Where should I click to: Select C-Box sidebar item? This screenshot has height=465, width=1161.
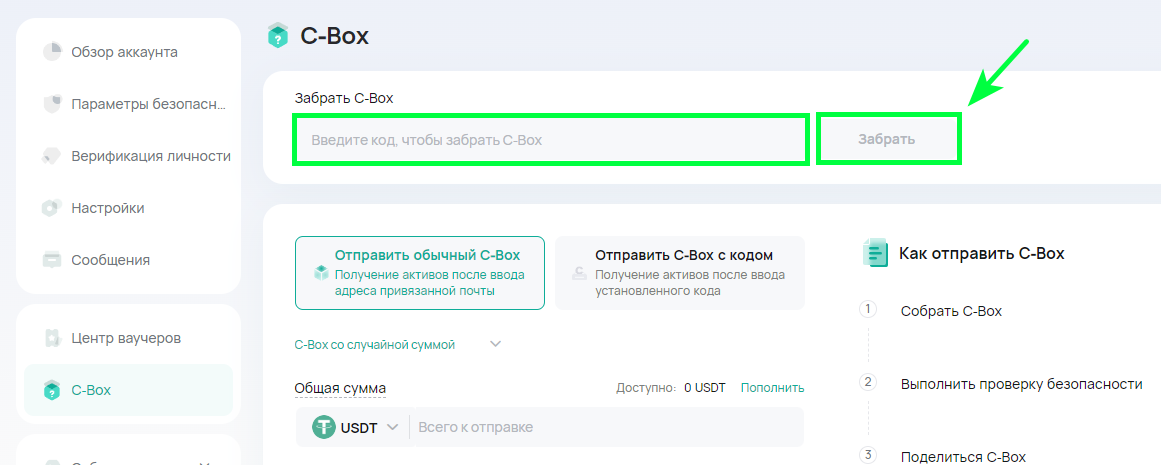128,389
